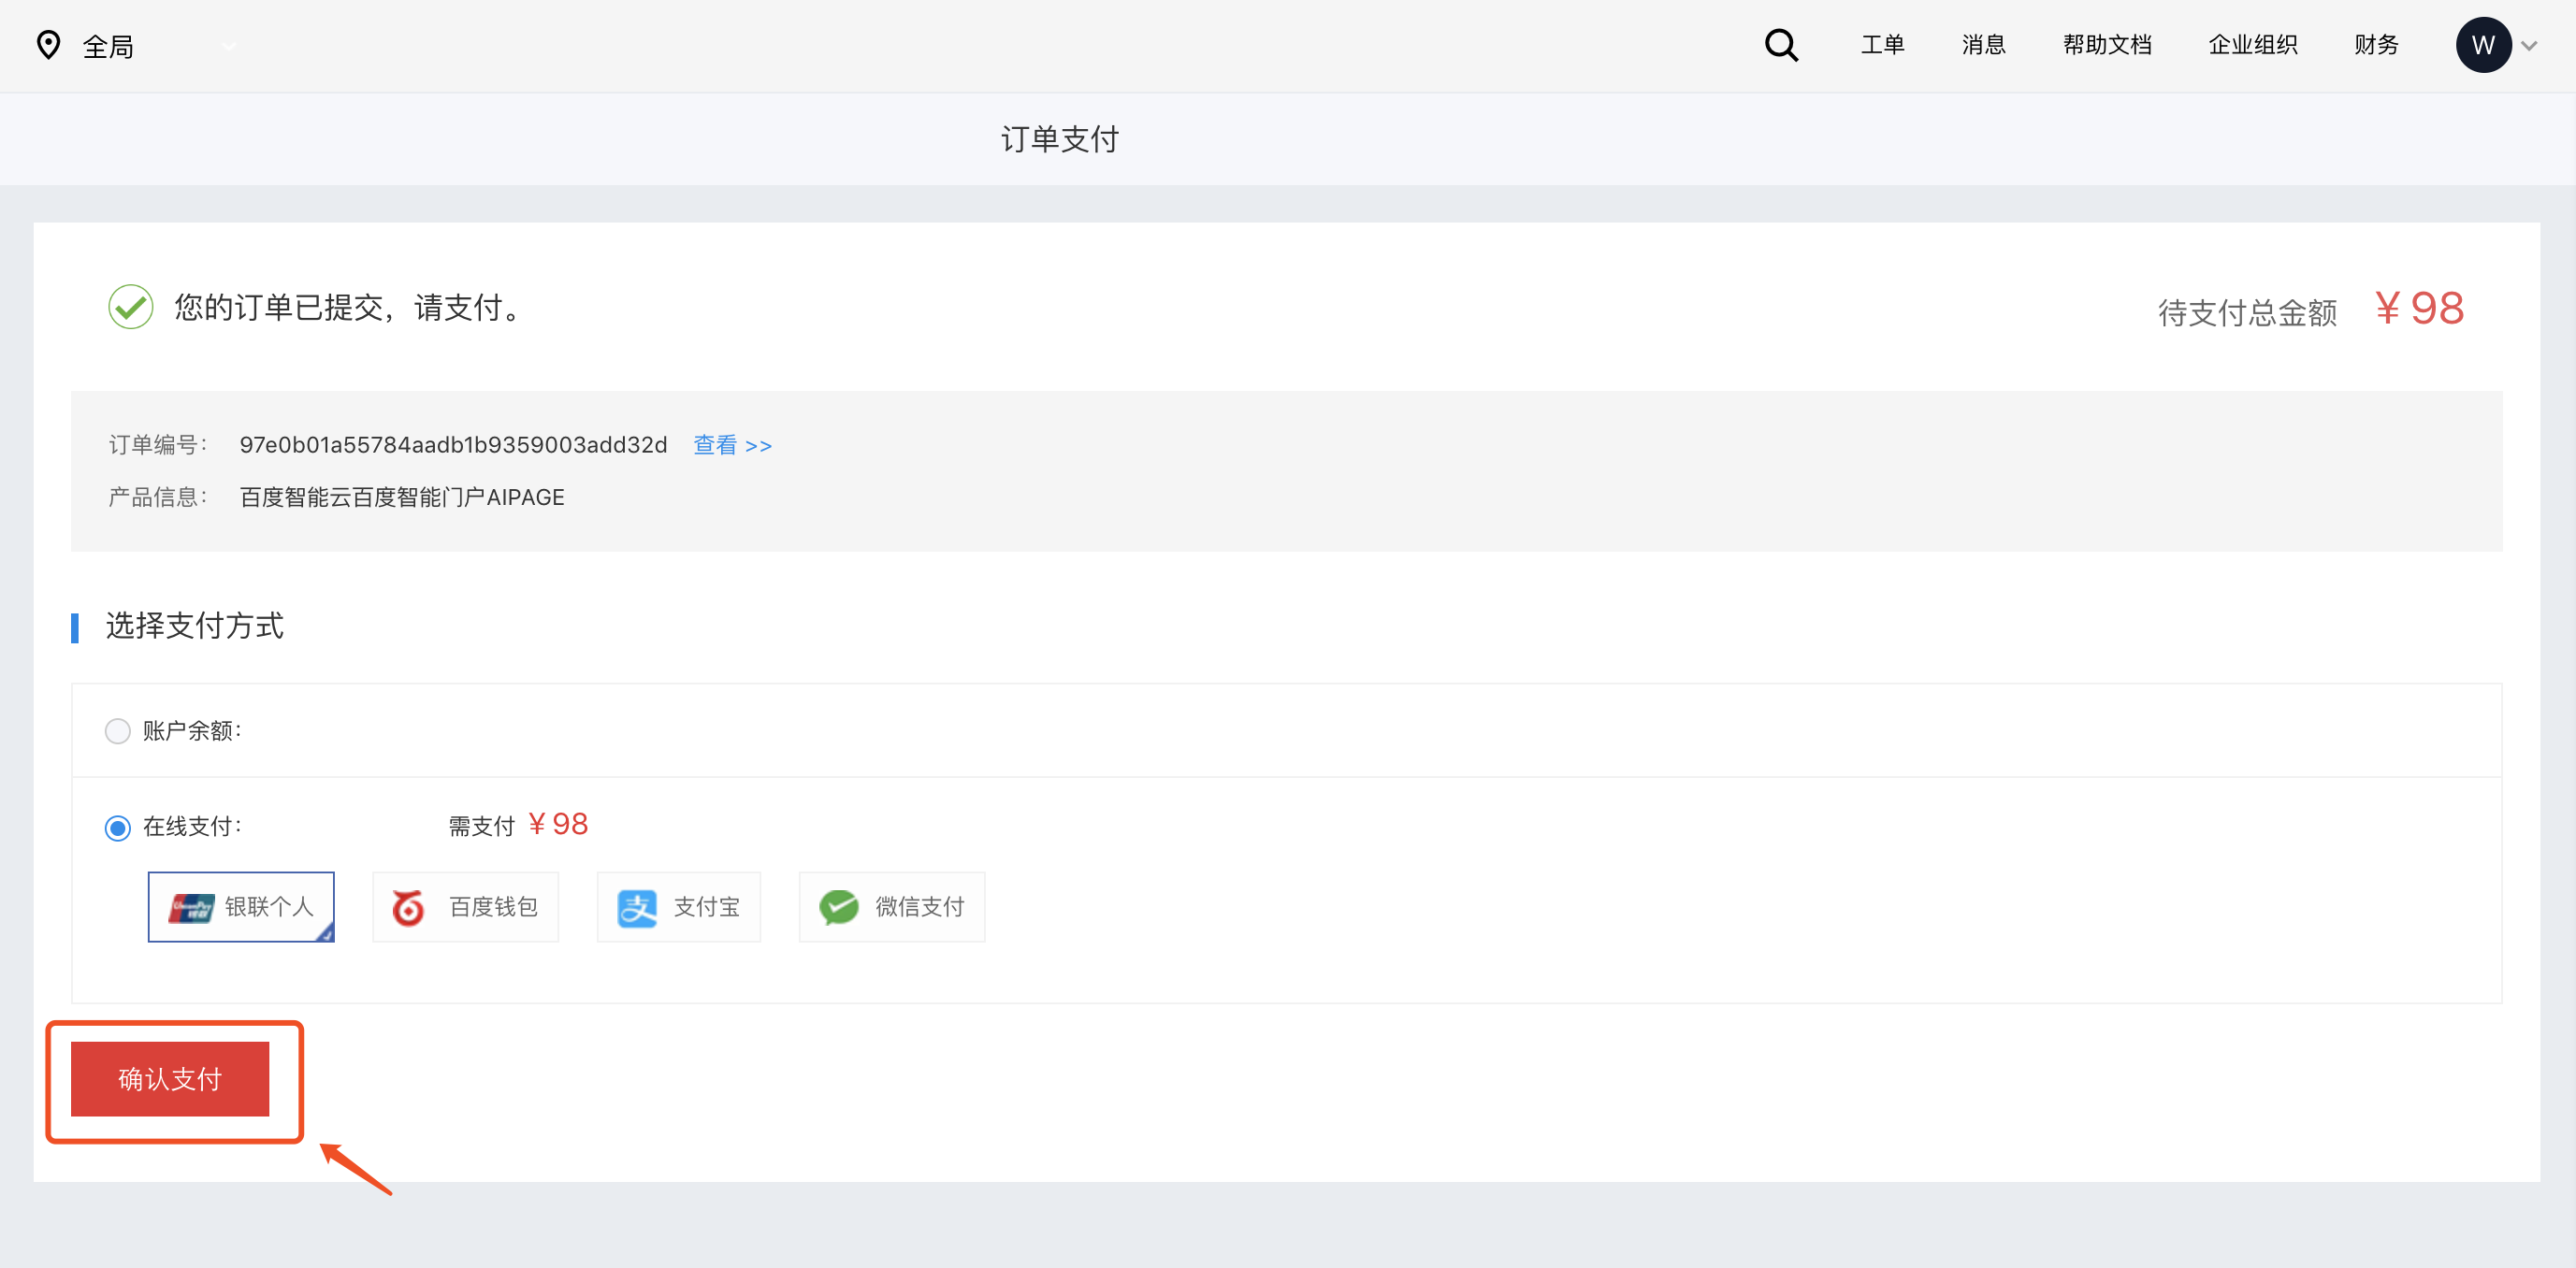Click the Alipay logo icon
Viewport: 2576px width, 1268px height.
coord(636,907)
